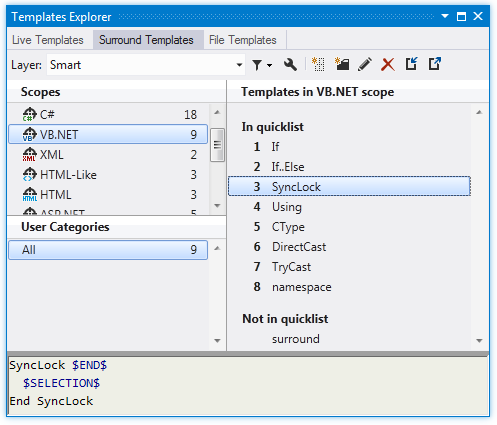Click the filter templates funnel icon
Screen dimensions: 497x425
tap(257, 65)
